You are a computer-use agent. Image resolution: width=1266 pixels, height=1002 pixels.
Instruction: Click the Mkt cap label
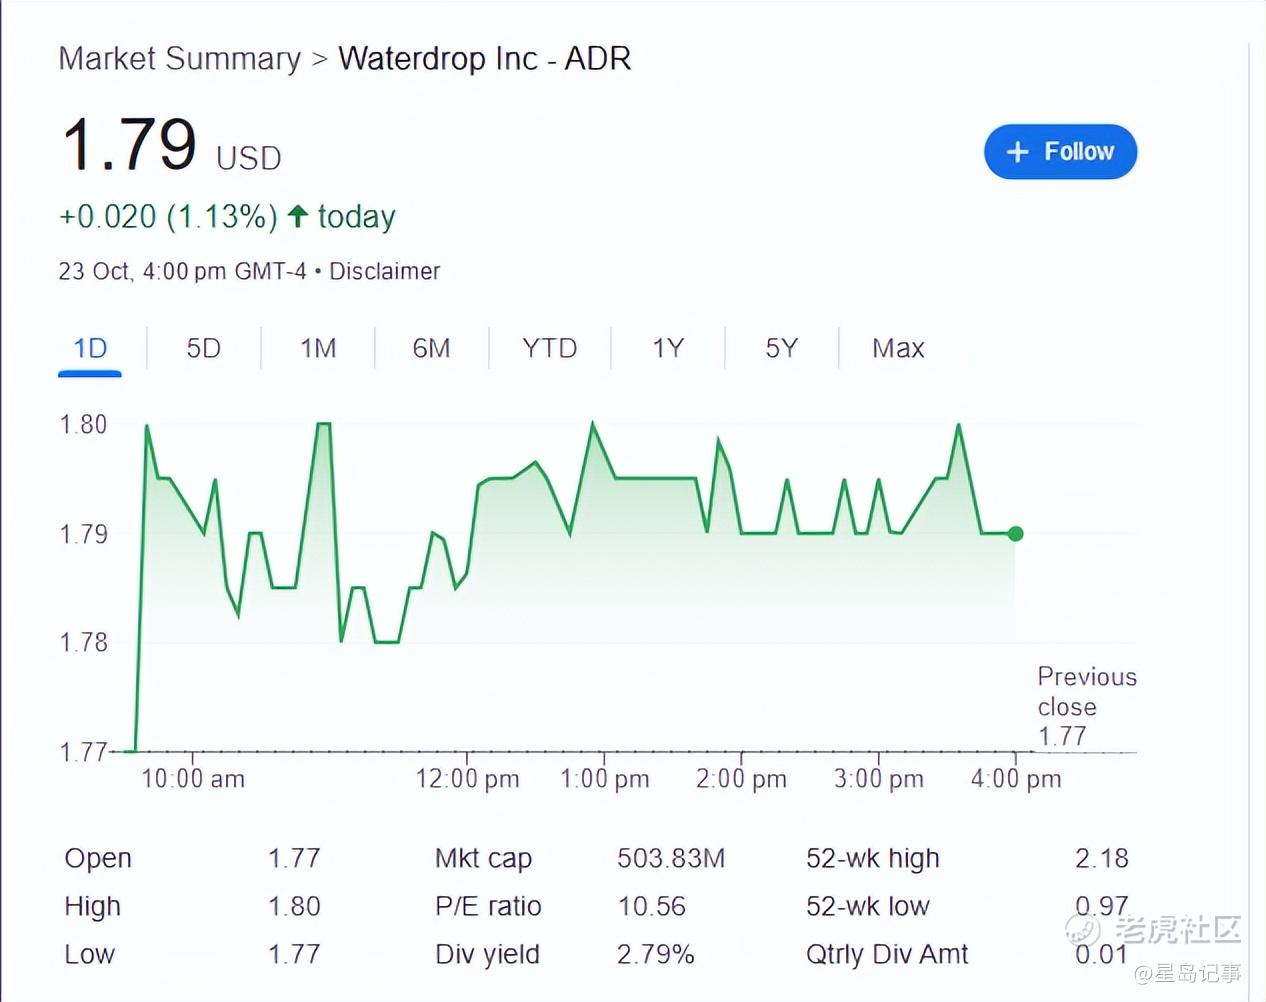point(483,858)
